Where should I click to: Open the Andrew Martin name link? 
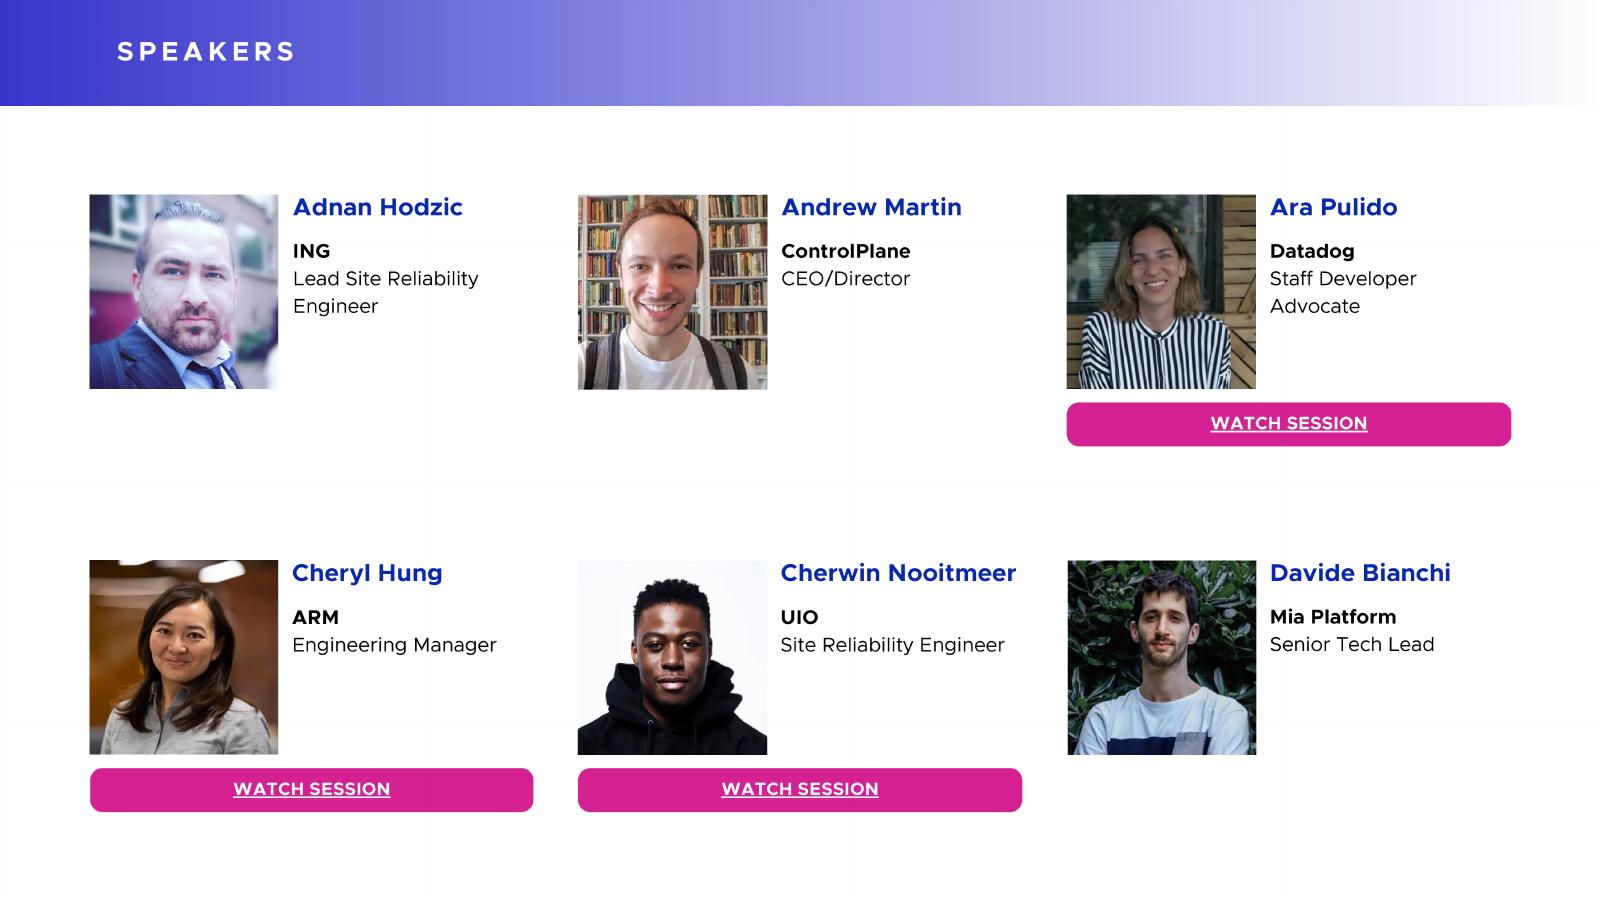[x=871, y=207]
